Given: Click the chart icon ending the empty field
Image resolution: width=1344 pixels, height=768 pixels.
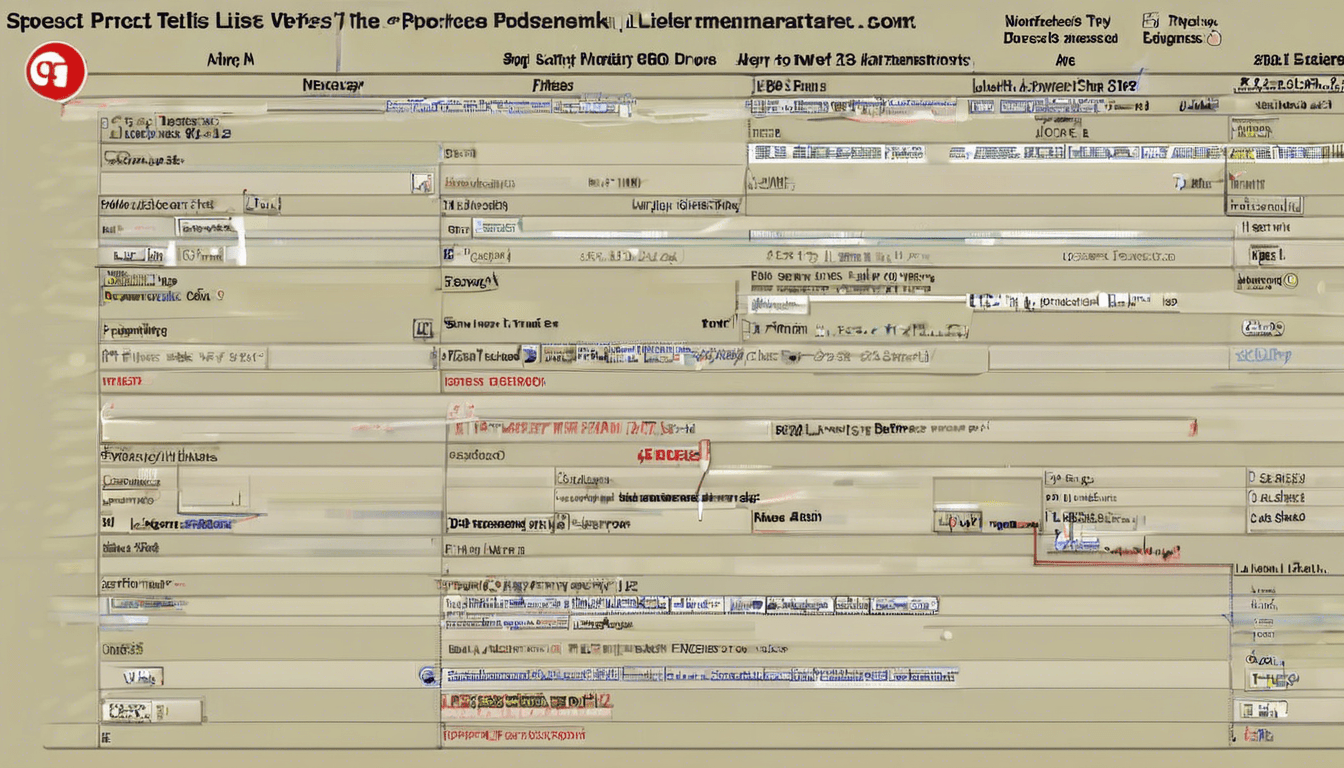Looking at the screenshot, I should pyautogui.click(x=422, y=183).
